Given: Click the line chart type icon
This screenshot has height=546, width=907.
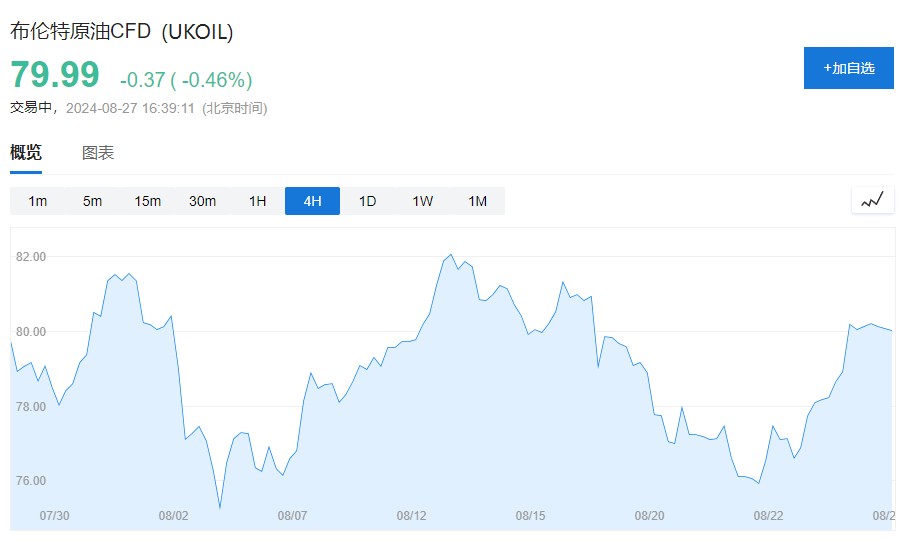Looking at the screenshot, I should click(x=872, y=201).
